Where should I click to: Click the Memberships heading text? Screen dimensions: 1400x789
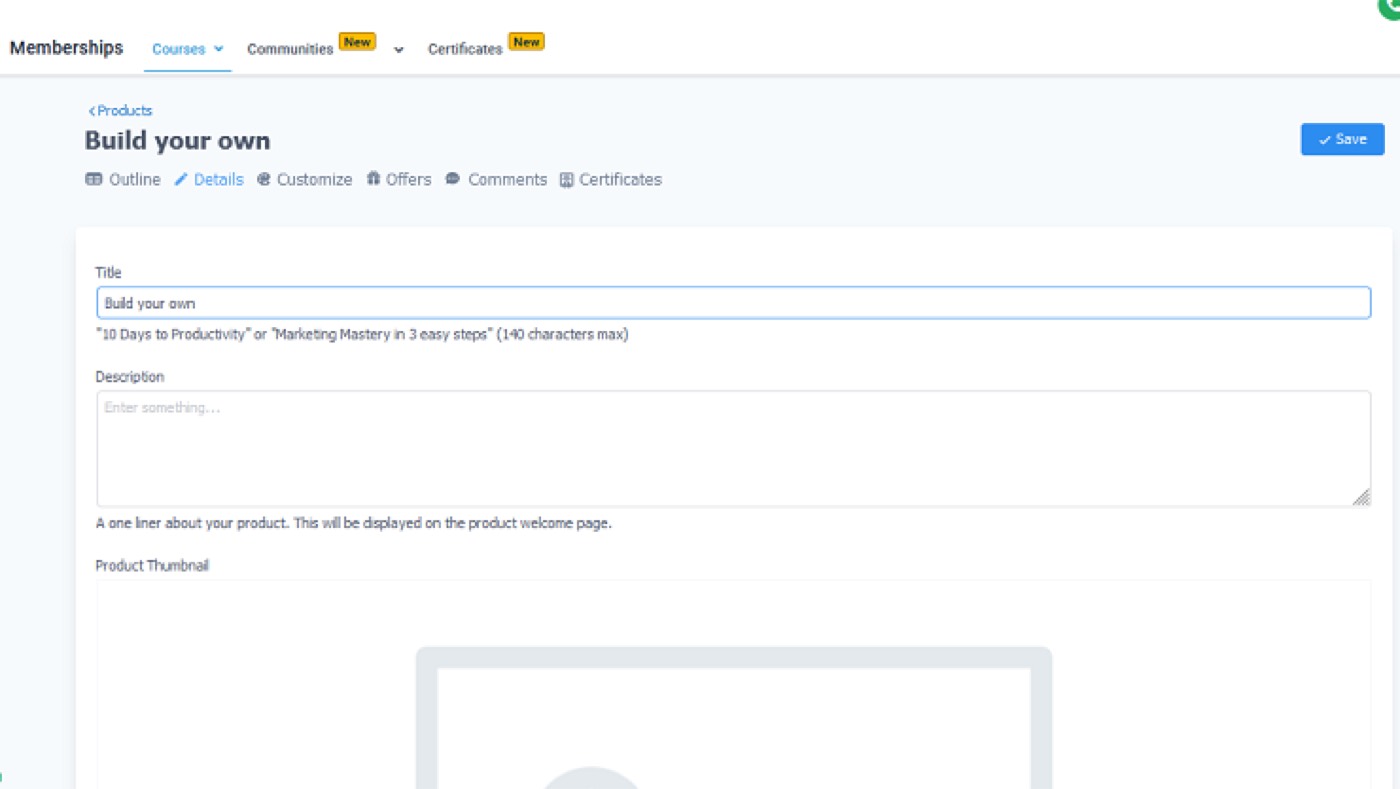(x=67, y=48)
